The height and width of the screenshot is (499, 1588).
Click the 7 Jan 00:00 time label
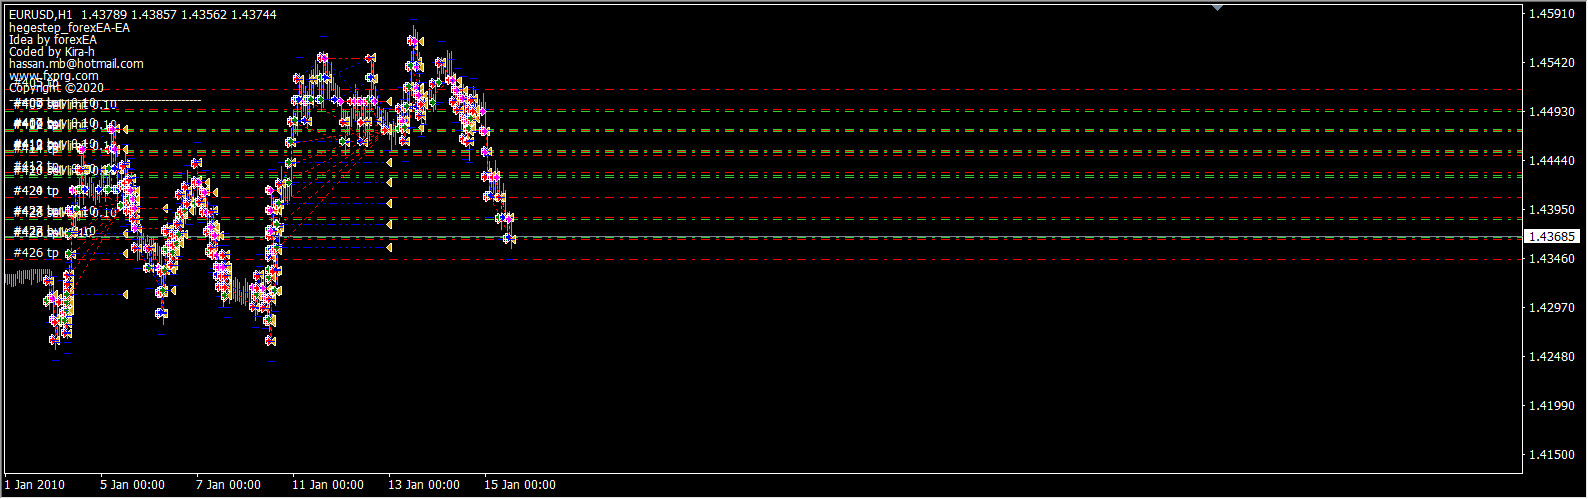pyautogui.click(x=228, y=485)
